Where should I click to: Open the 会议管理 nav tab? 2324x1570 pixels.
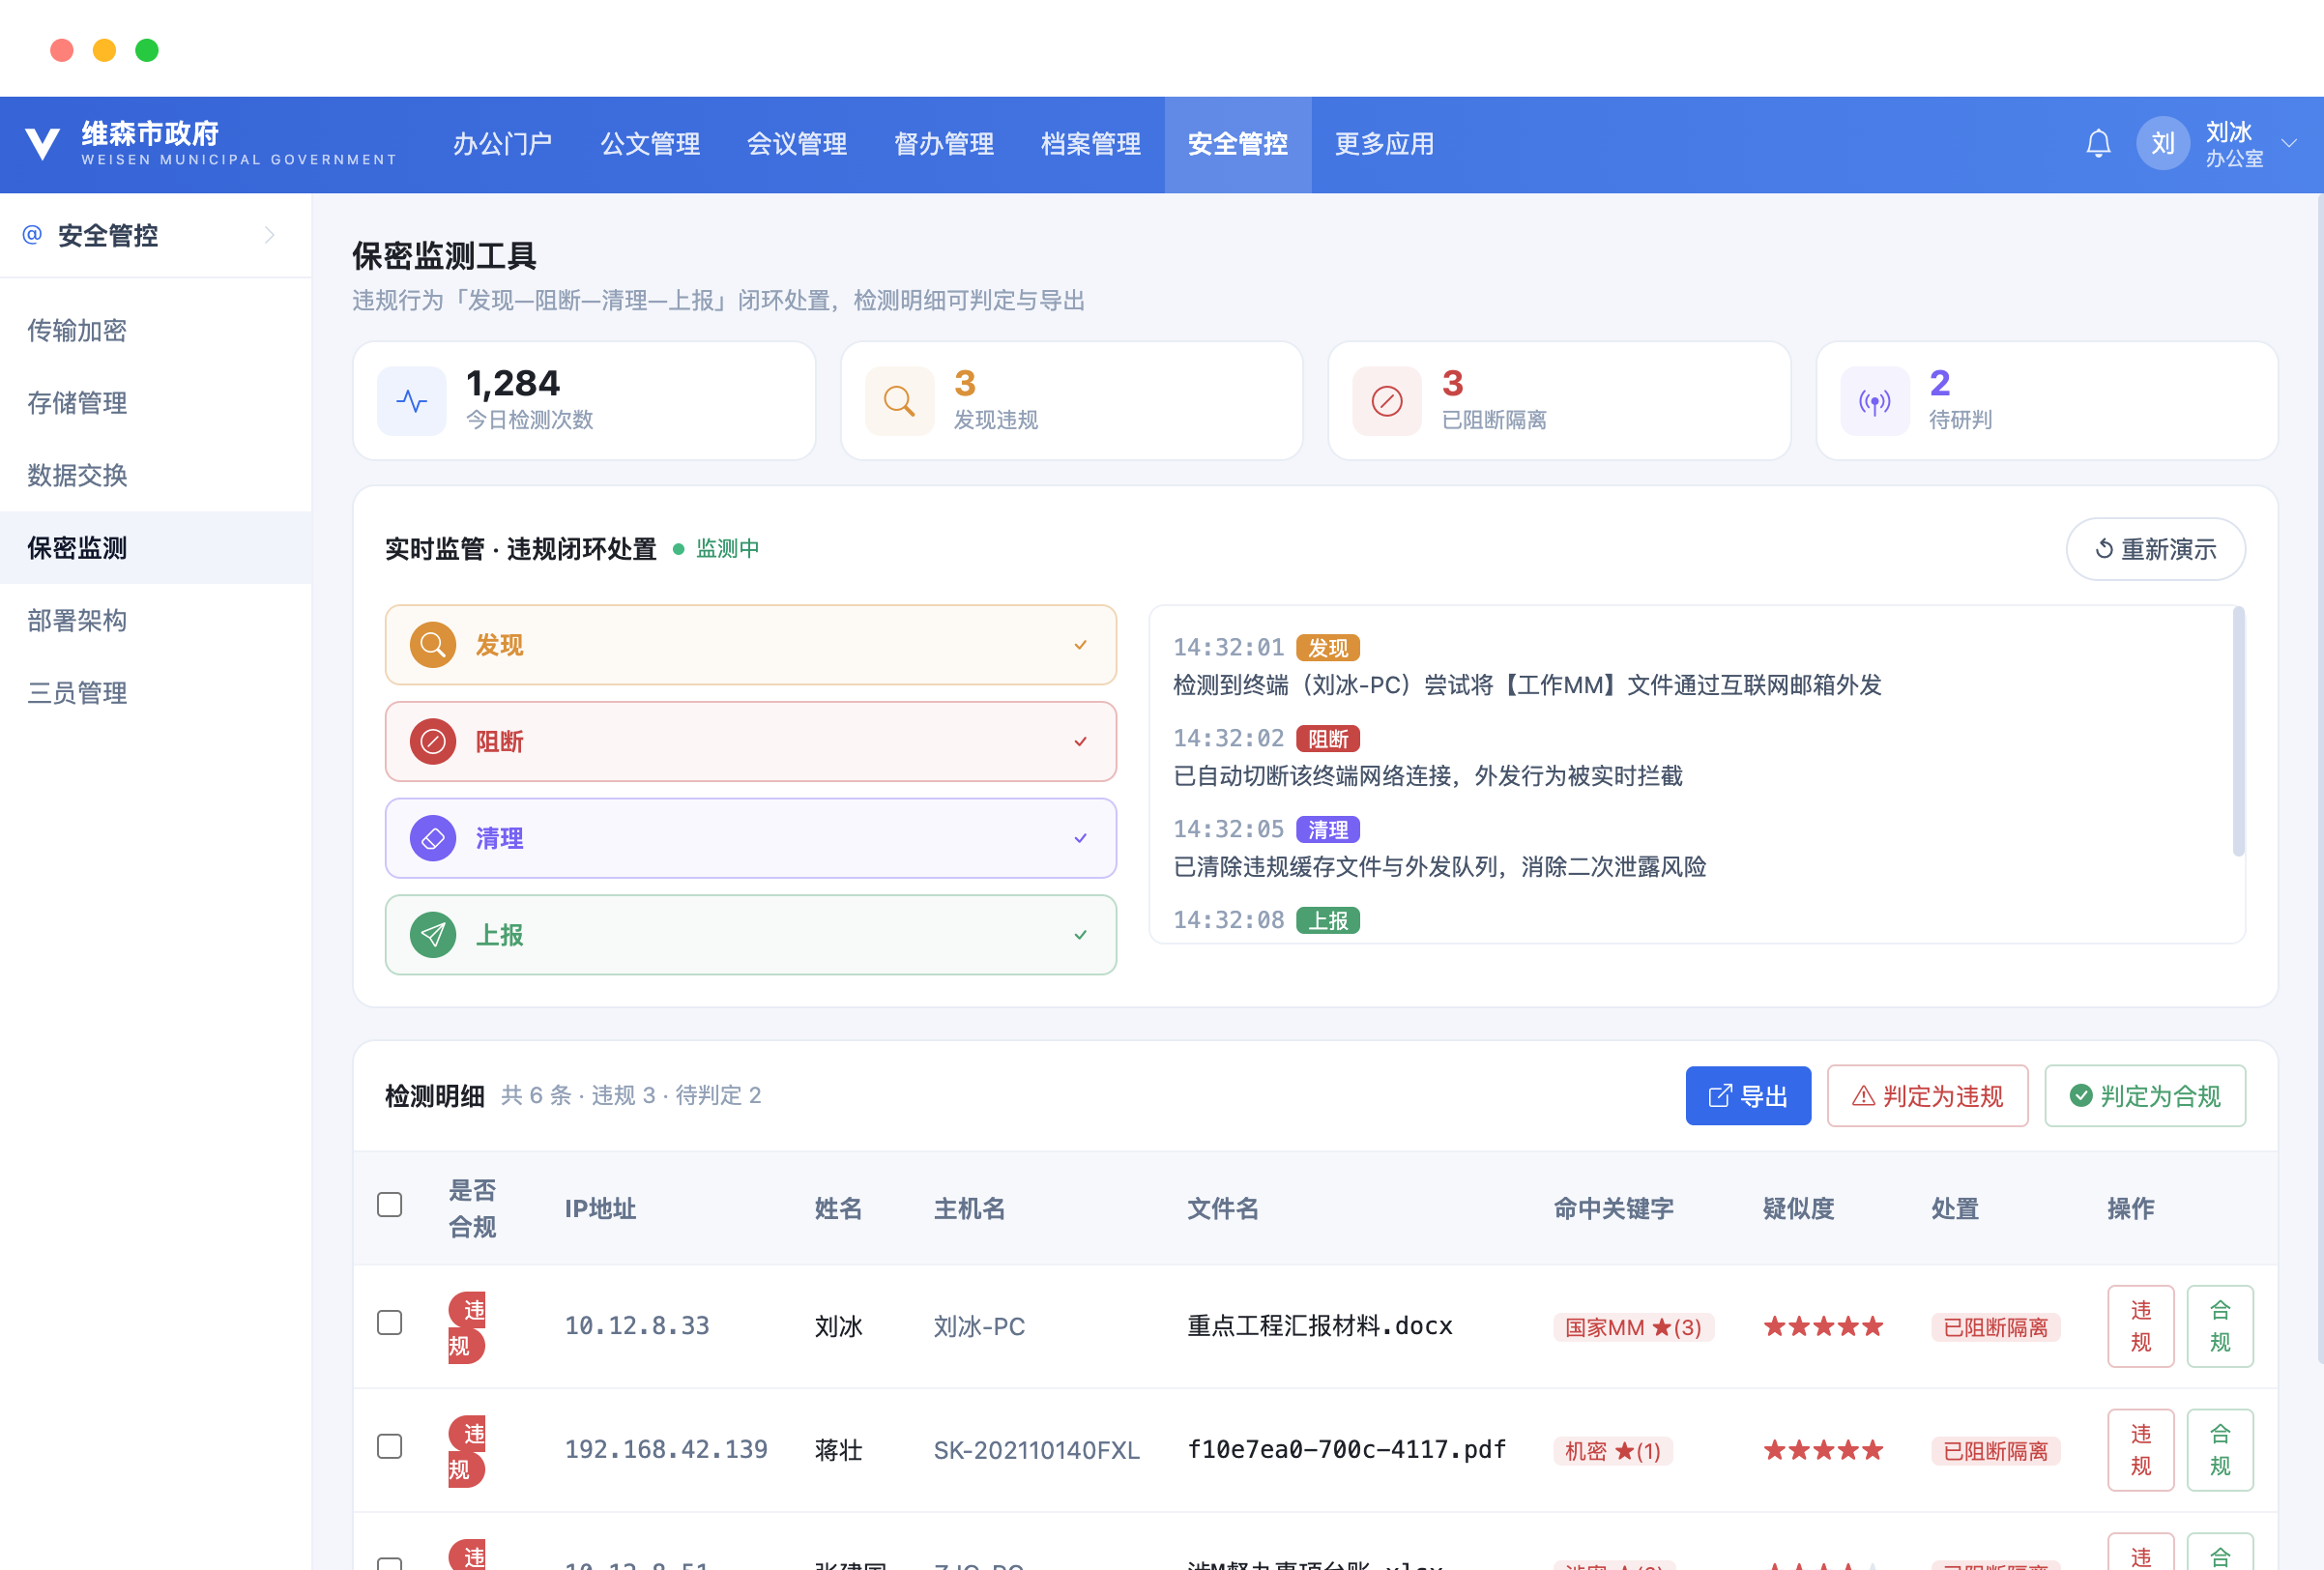[x=797, y=144]
